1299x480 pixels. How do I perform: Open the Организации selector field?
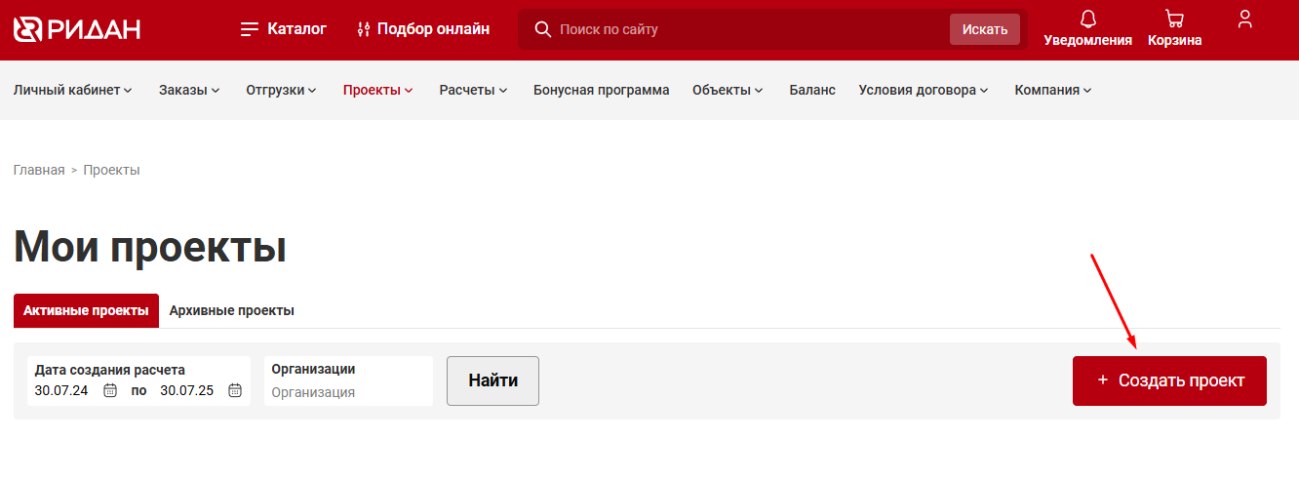(x=348, y=381)
